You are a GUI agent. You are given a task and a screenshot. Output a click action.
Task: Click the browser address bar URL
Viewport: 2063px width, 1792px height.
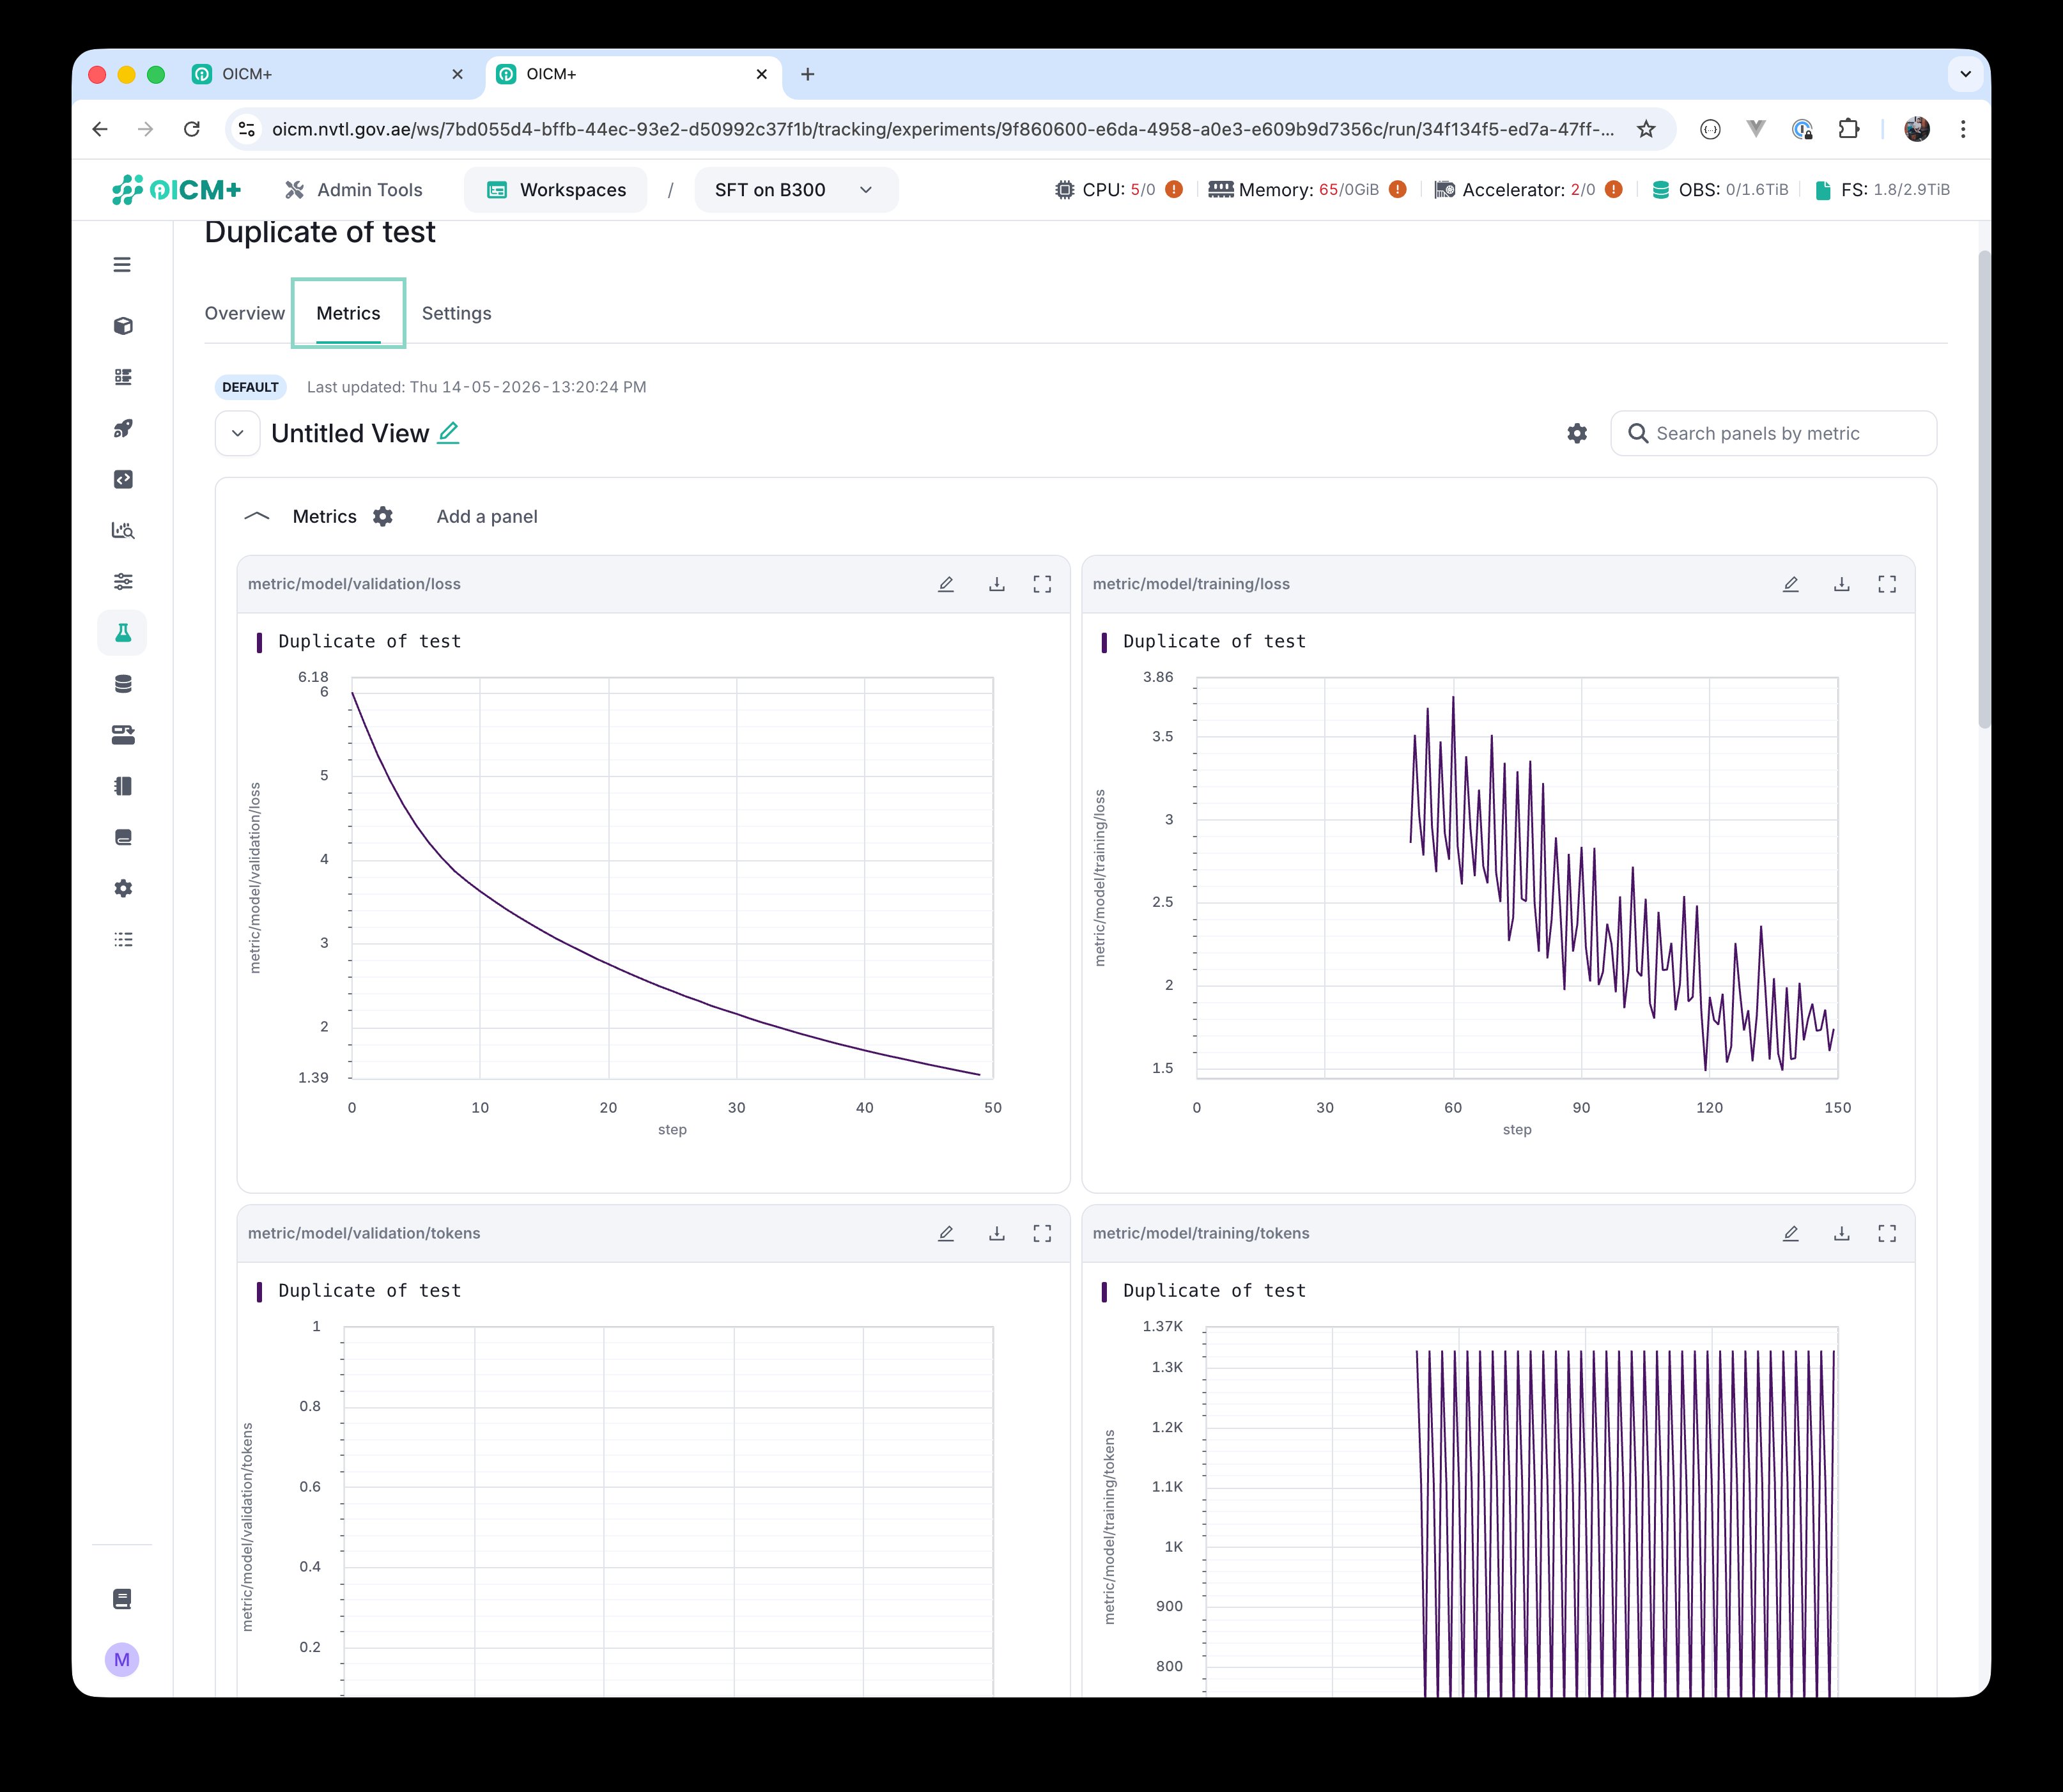click(x=942, y=129)
